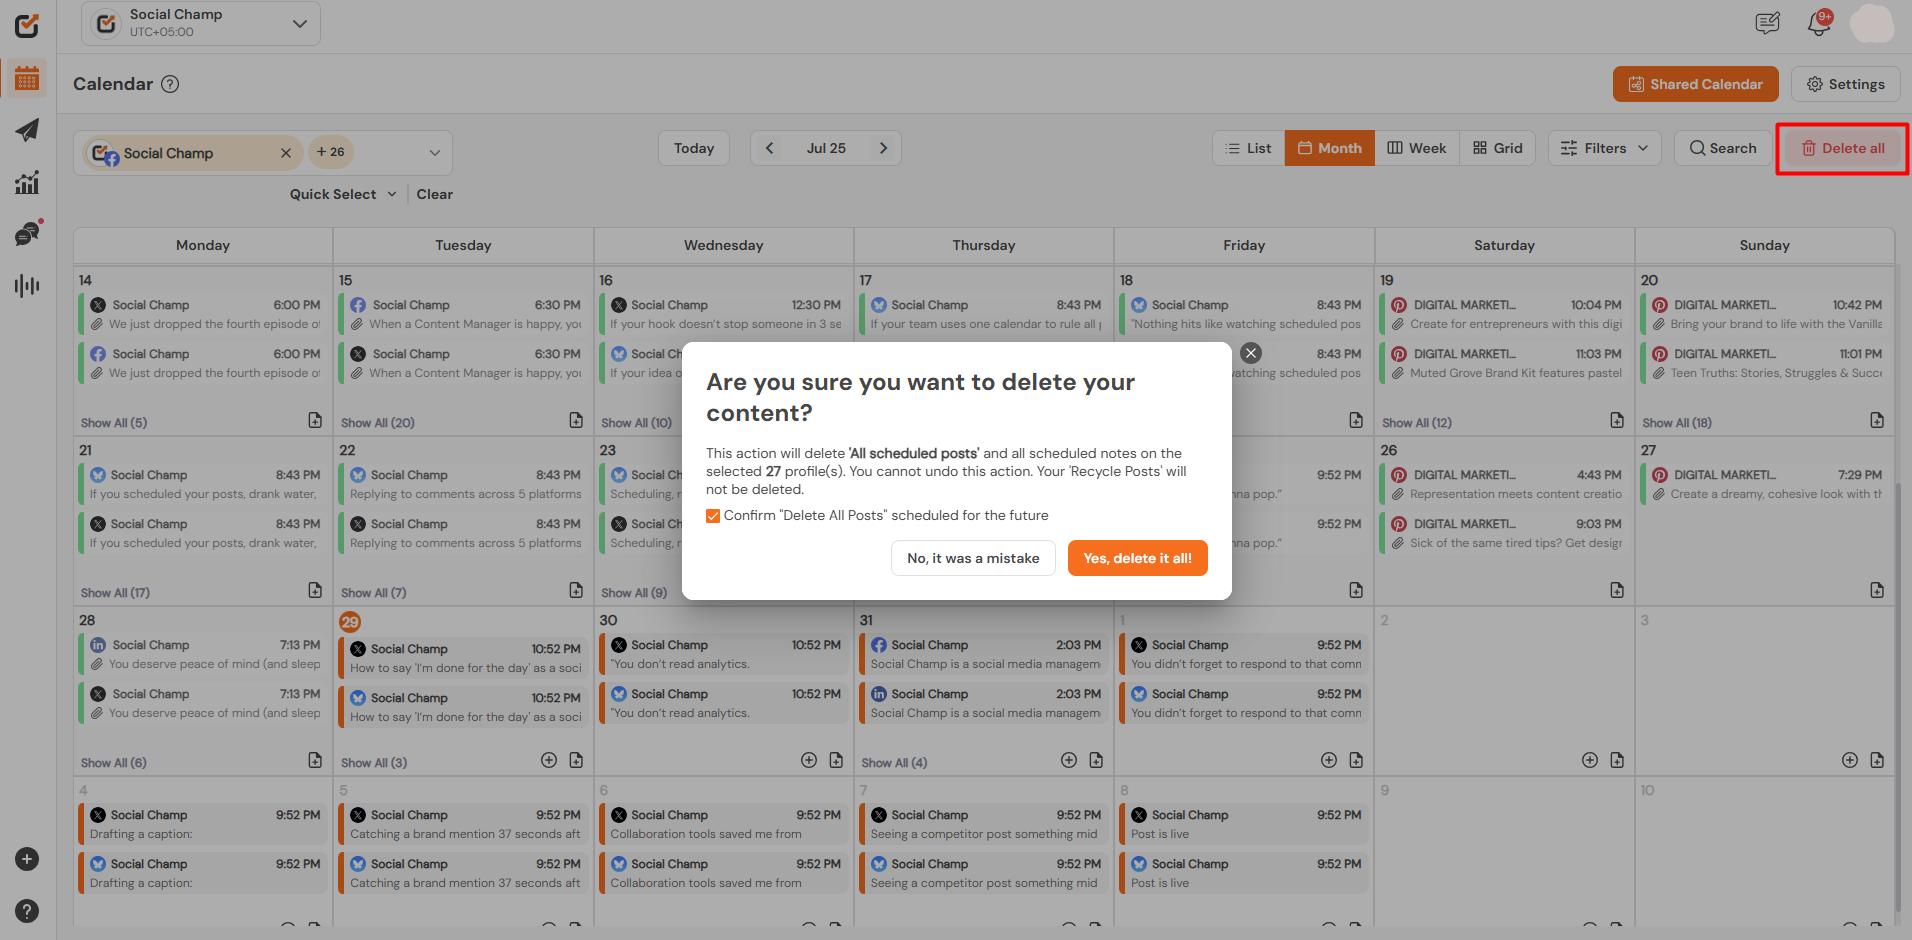The width and height of the screenshot is (1912, 940).
Task: Add a post on Thursday 31 plus icon
Action: pyautogui.click(x=1069, y=760)
